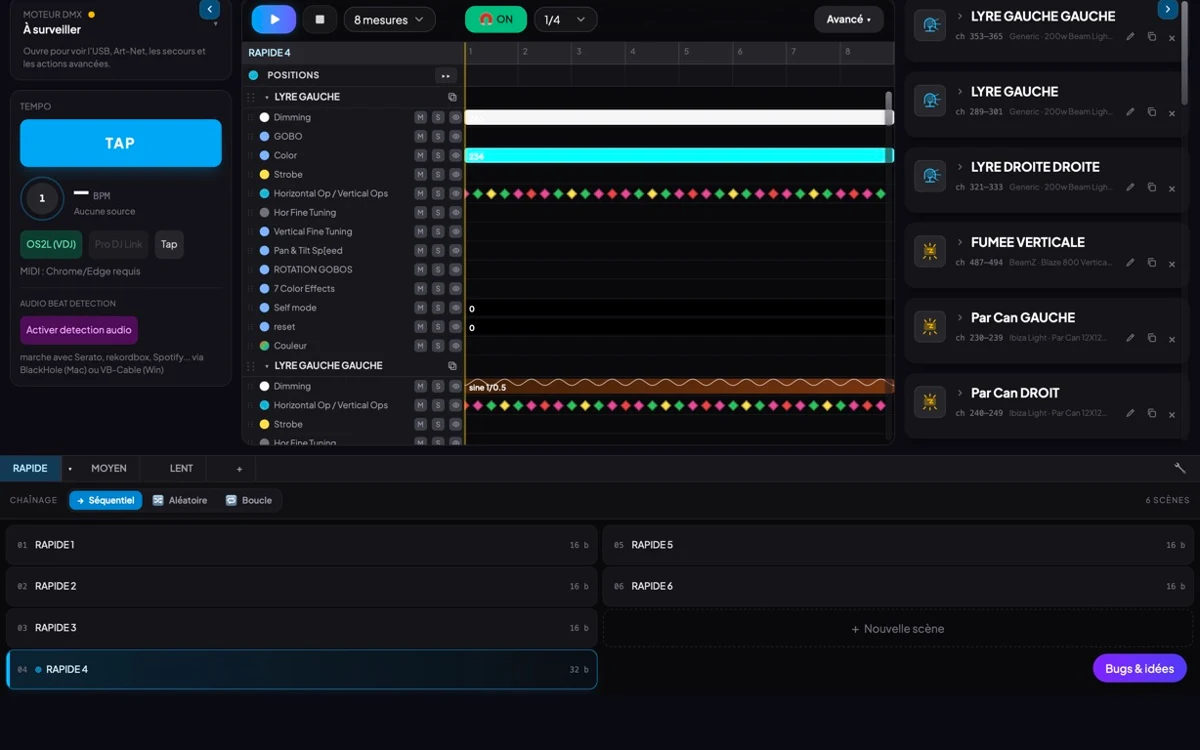Image resolution: width=1200 pixels, height=750 pixels.
Task: Select scene RAPIDE 5
Action: [898, 545]
